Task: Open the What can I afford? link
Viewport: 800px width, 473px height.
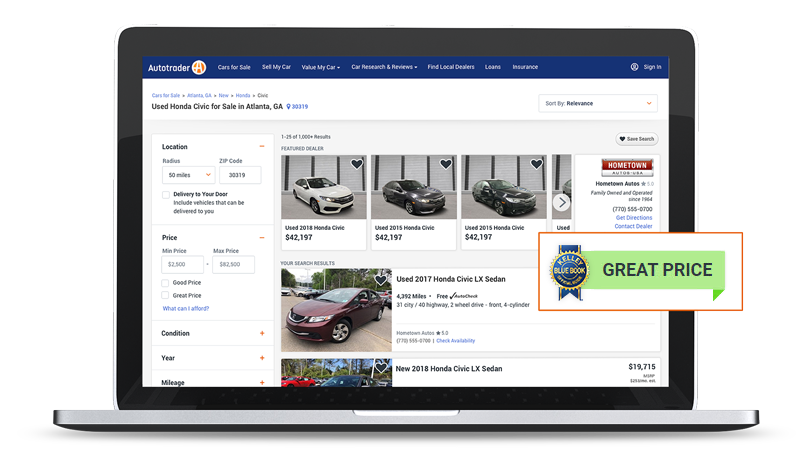Action: 186,309
